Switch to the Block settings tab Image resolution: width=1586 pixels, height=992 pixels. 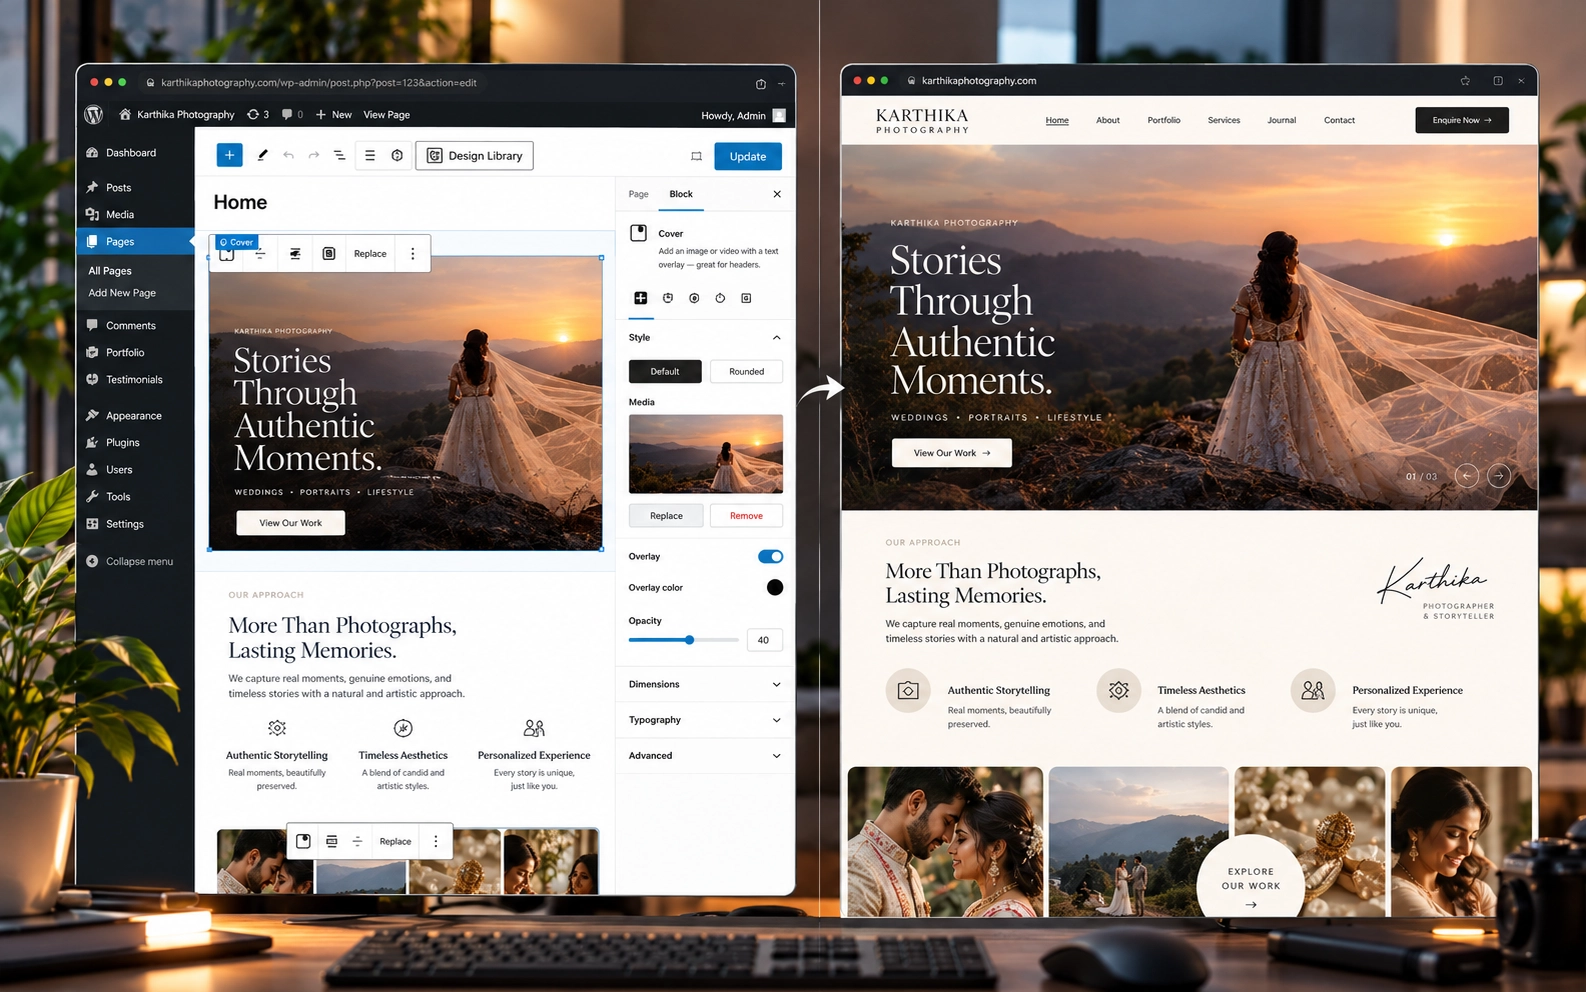point(681,194)
